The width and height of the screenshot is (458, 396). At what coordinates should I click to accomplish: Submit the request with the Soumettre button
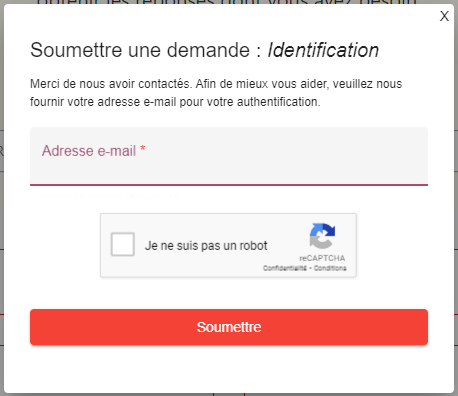229,327
